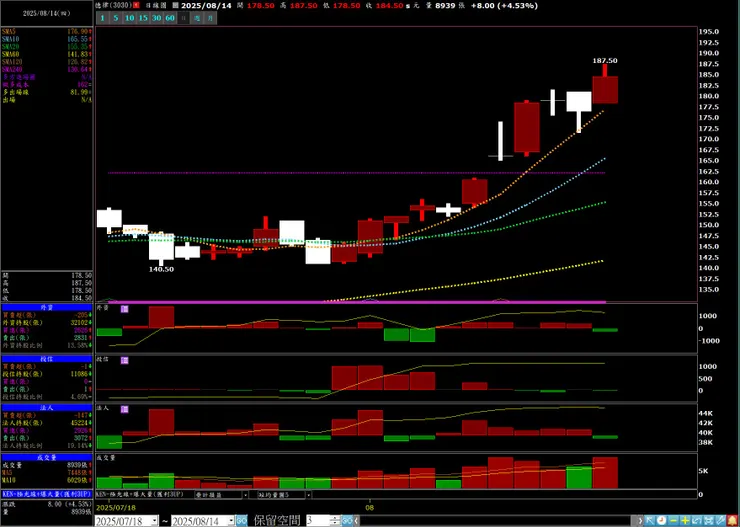Click the date box 2025/08/14 at top left

46,13
